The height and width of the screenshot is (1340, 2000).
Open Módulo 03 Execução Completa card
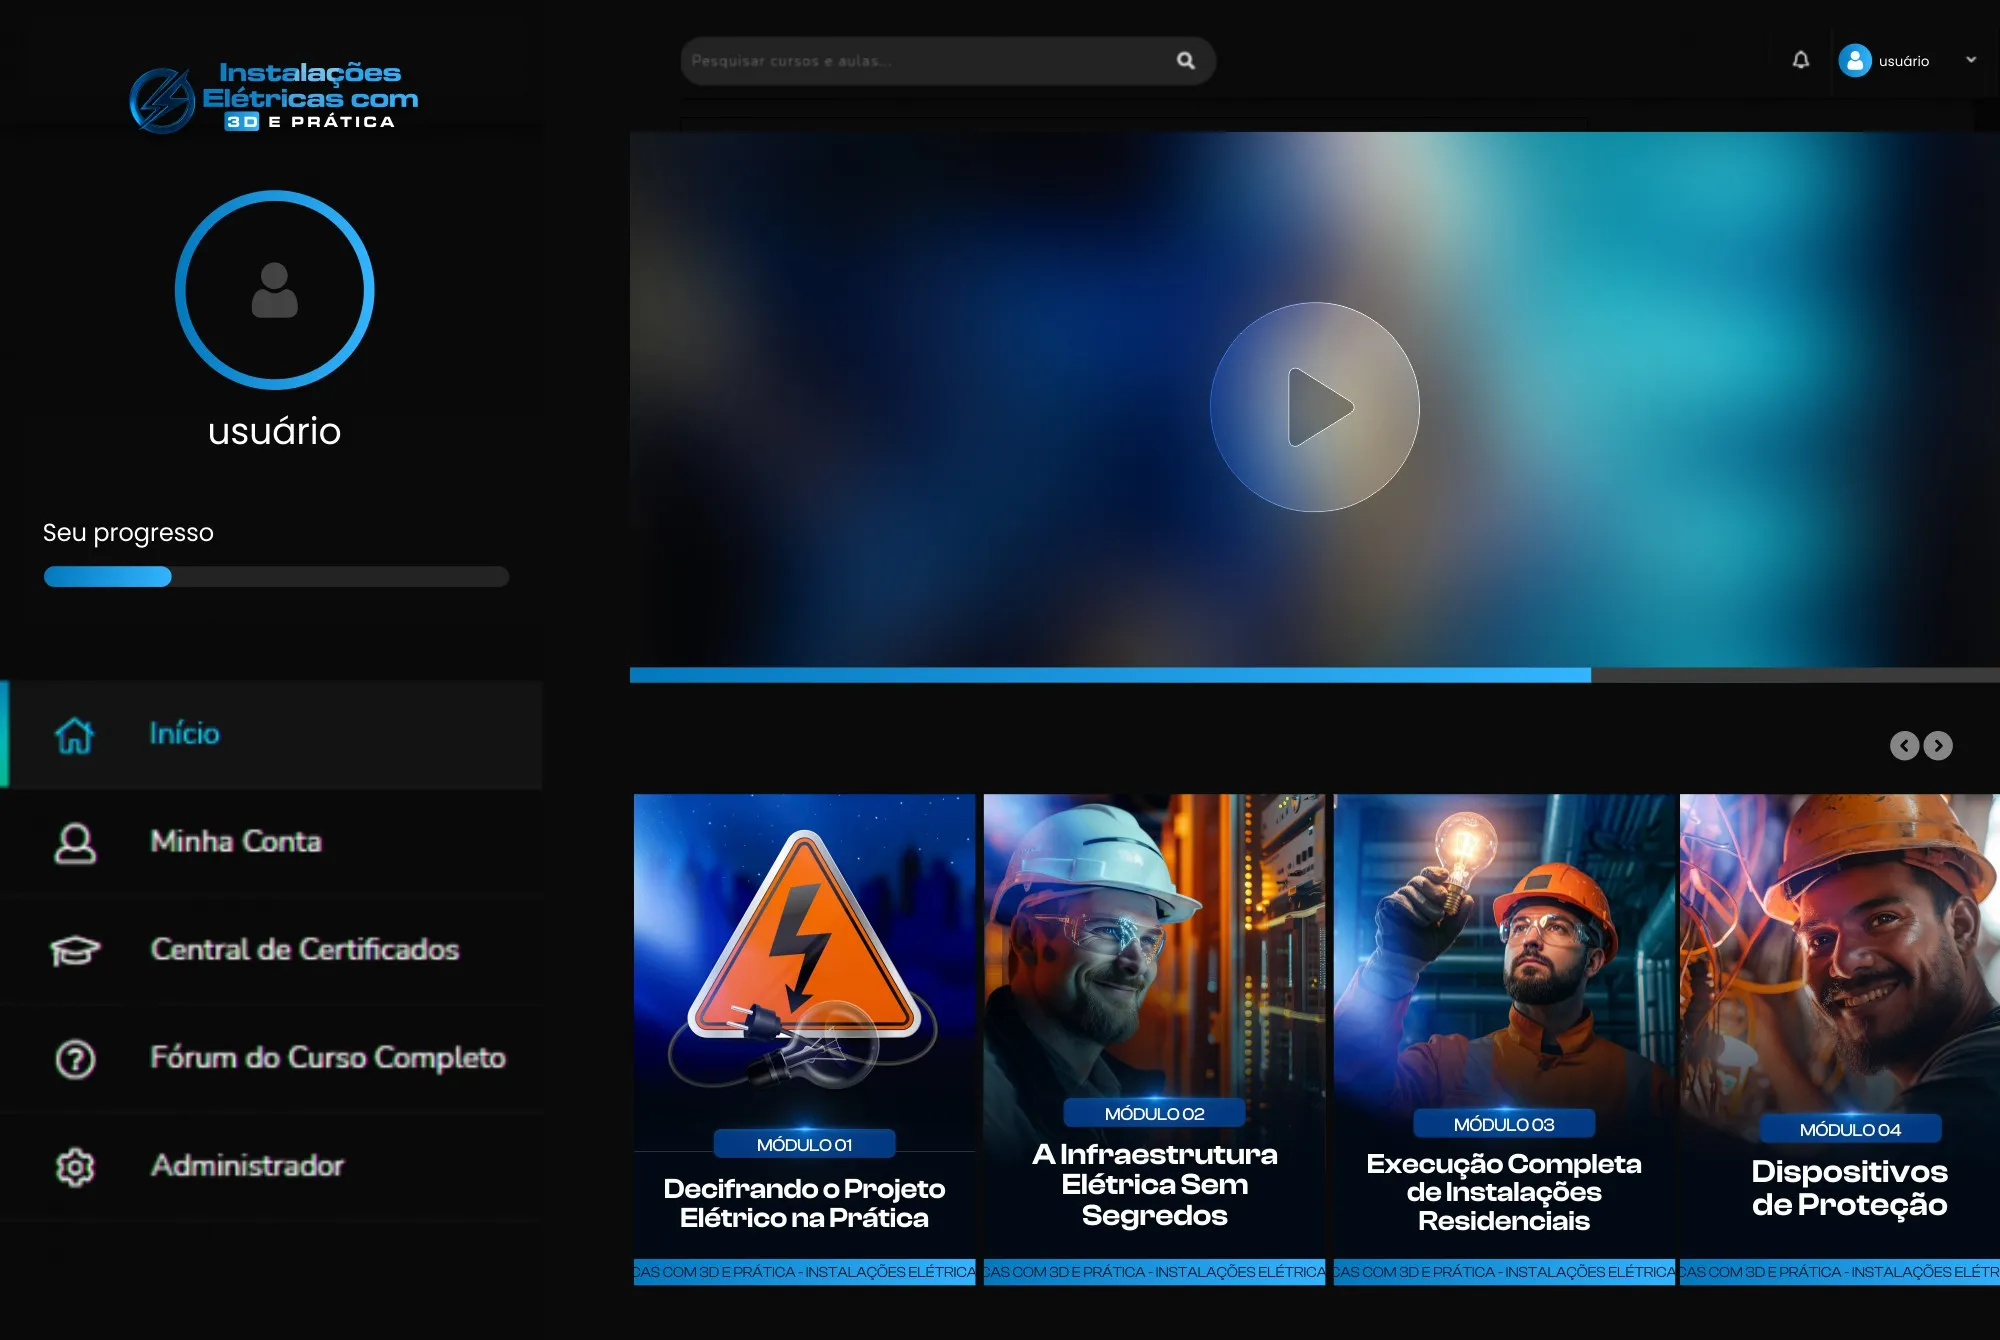point(1504,1039)
